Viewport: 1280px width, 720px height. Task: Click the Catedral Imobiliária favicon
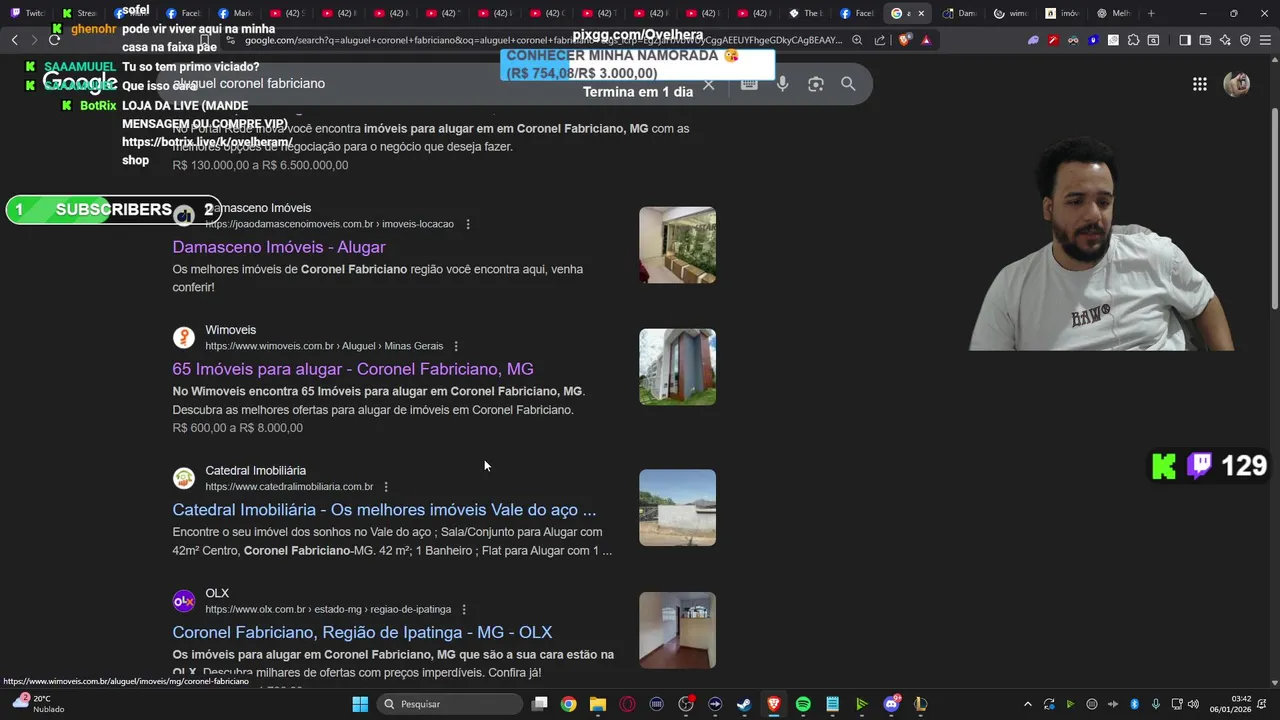184,478
